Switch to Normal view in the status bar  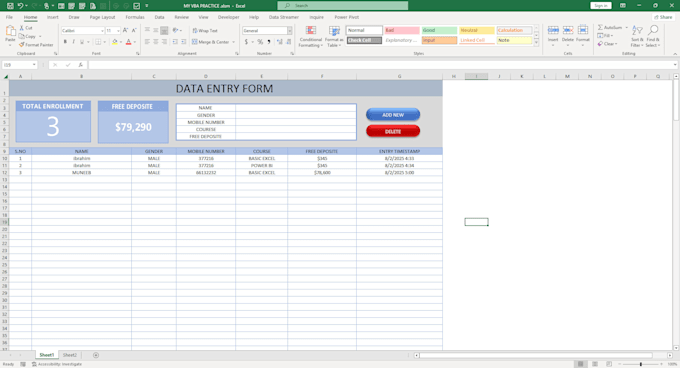[x=581, y=364]
